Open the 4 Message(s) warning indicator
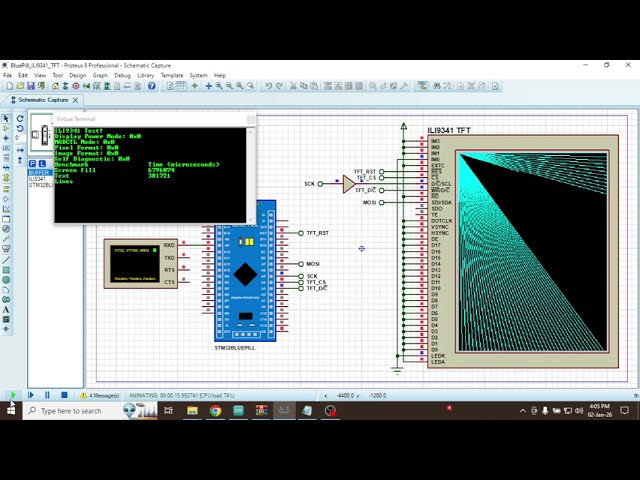This screenshot has width=640, height=480. tap(100, 396)
